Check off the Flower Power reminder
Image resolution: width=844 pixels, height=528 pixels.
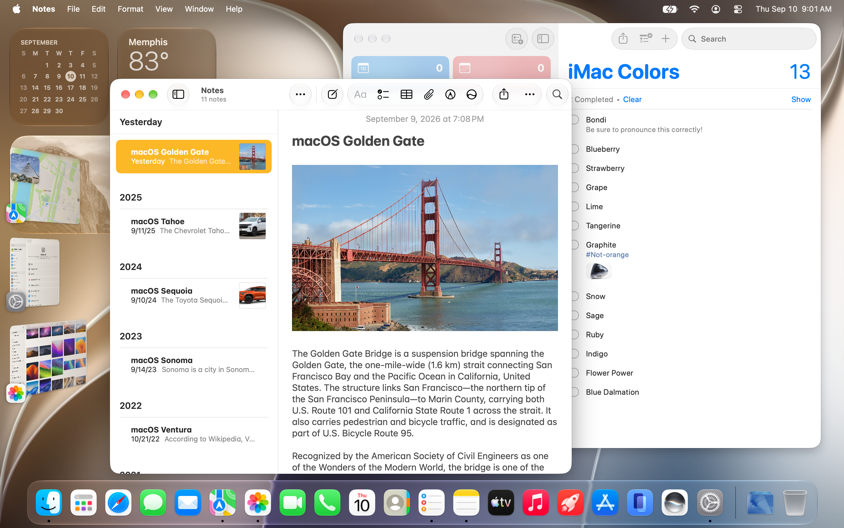[575, 373]
